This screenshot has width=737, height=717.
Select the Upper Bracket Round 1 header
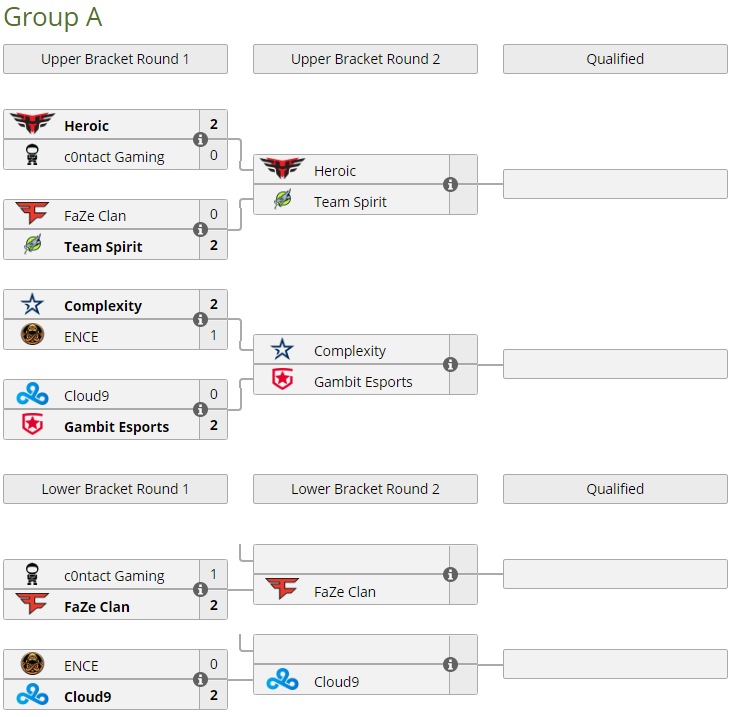pyautogui.click(x=115, y=59)
